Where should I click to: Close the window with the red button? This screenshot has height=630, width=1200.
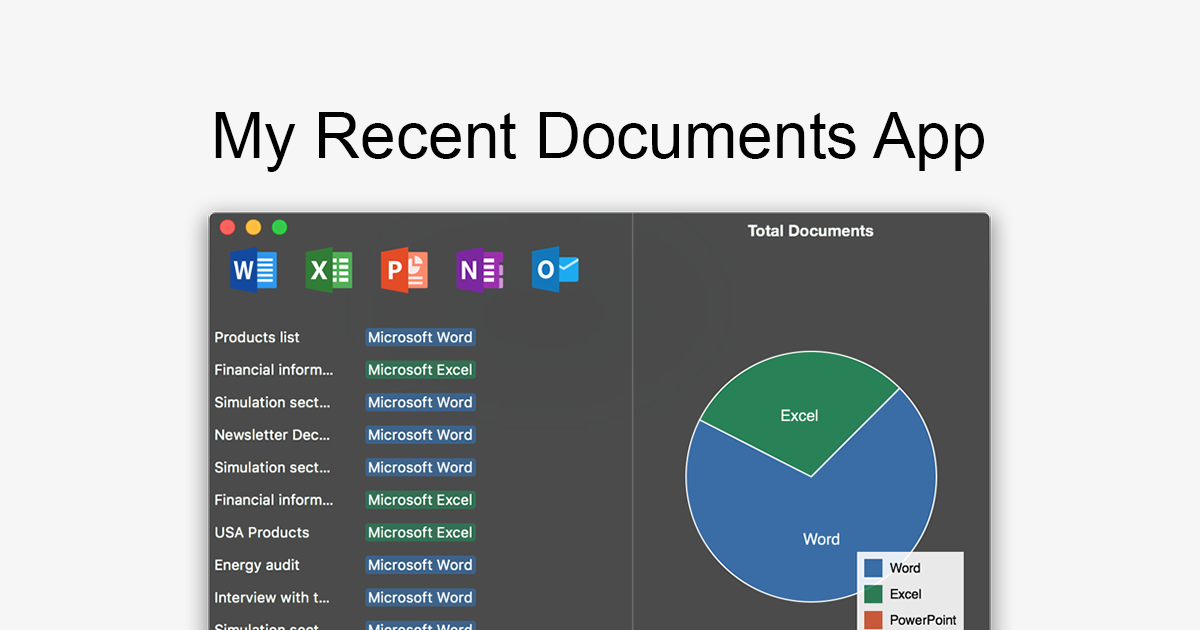(227, 227)
